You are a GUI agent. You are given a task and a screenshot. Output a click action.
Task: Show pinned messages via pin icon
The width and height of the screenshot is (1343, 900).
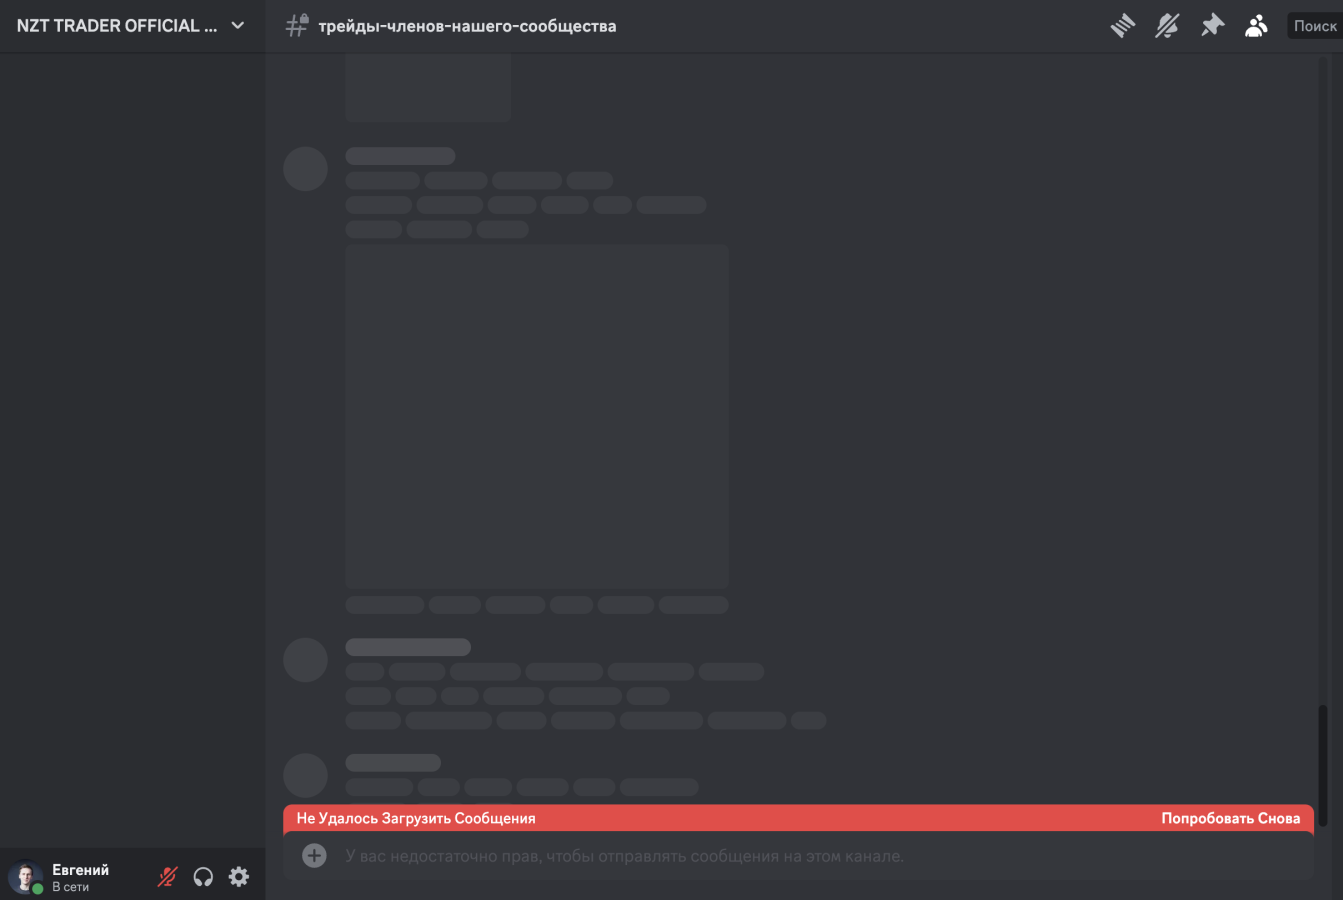pyautogui.click(x=1212, y=26)
